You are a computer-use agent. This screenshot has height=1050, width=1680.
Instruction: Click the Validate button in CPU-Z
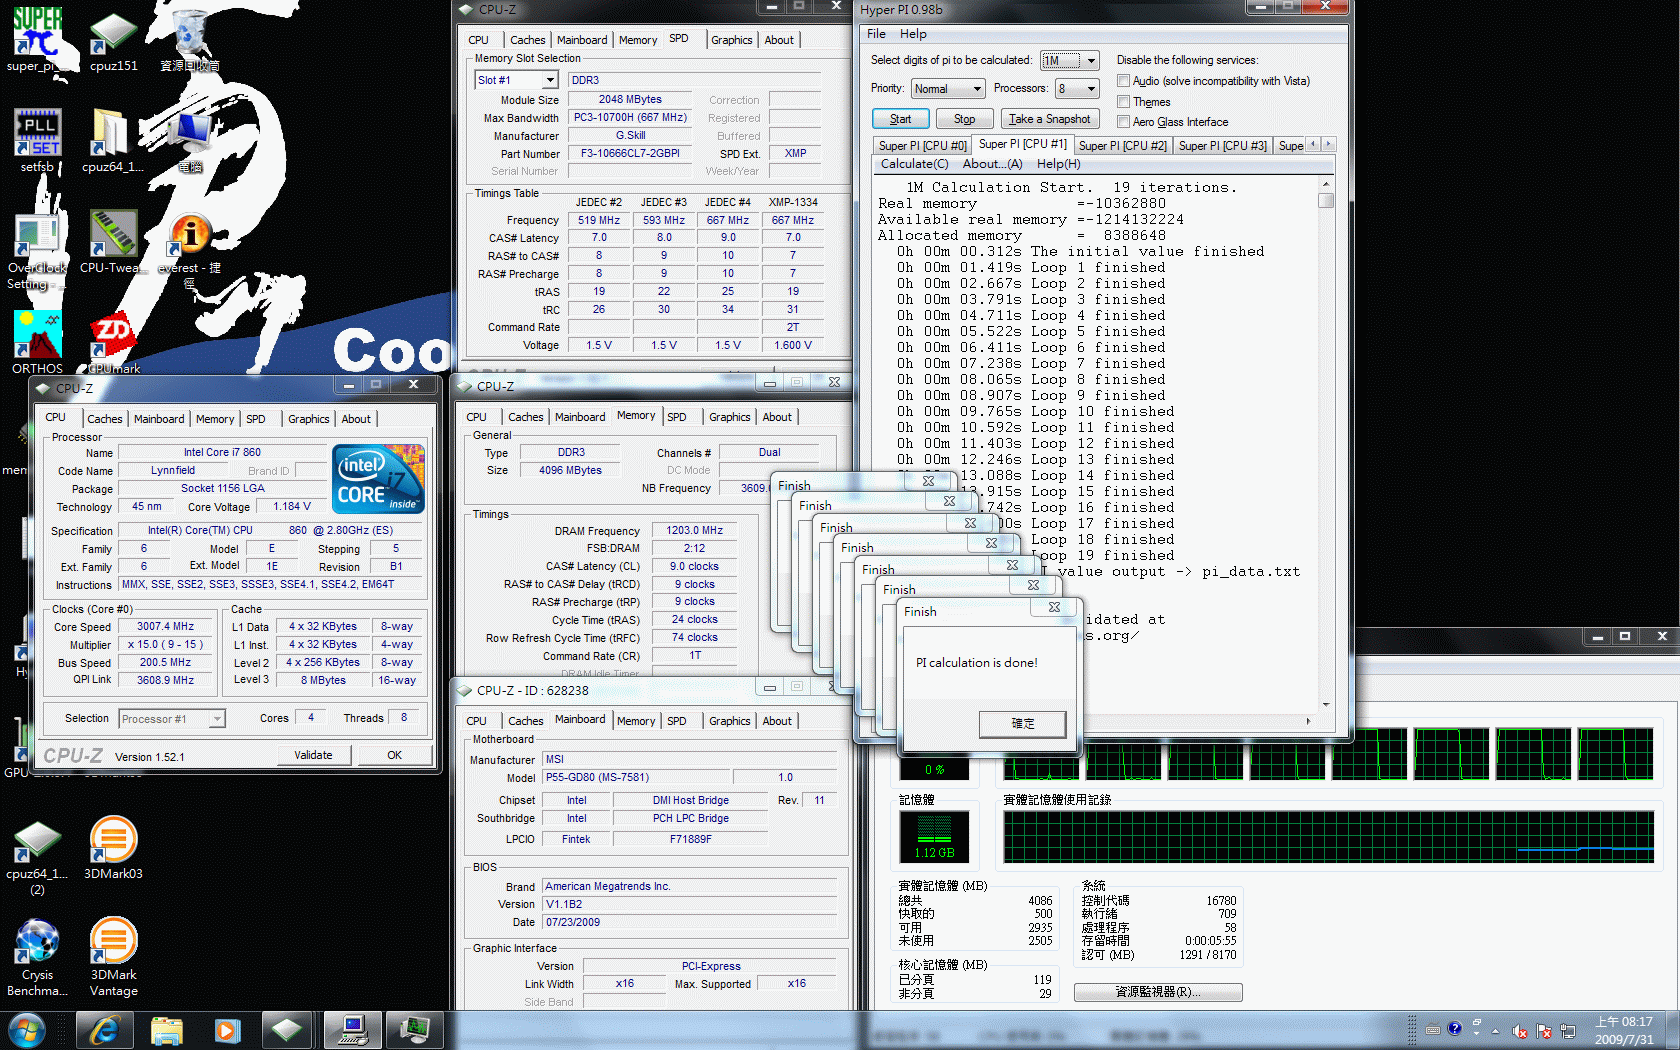313,755
